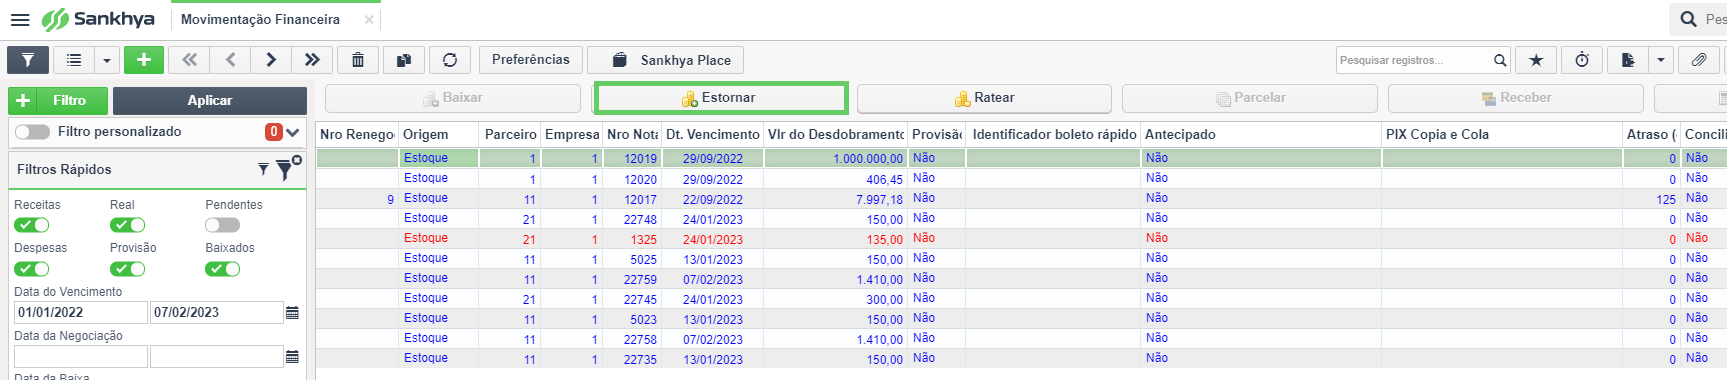Focus the Pesquisar registros field

[x=1414, y=60]
